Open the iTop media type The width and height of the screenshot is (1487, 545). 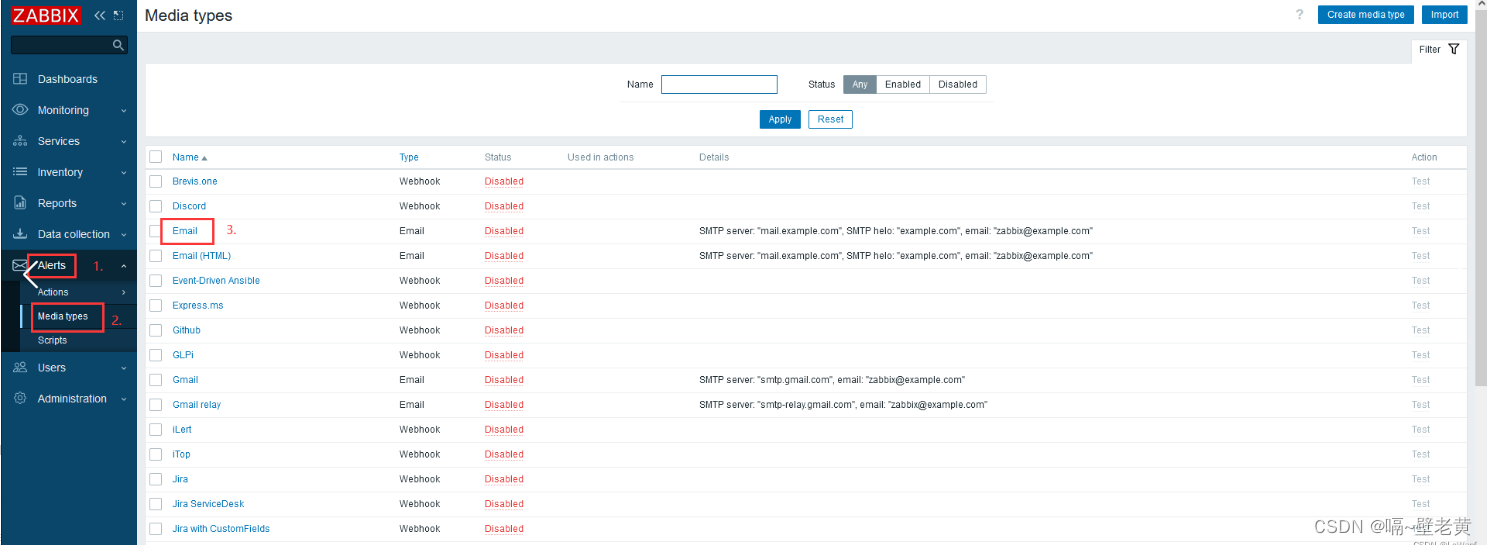click(181, 454)
